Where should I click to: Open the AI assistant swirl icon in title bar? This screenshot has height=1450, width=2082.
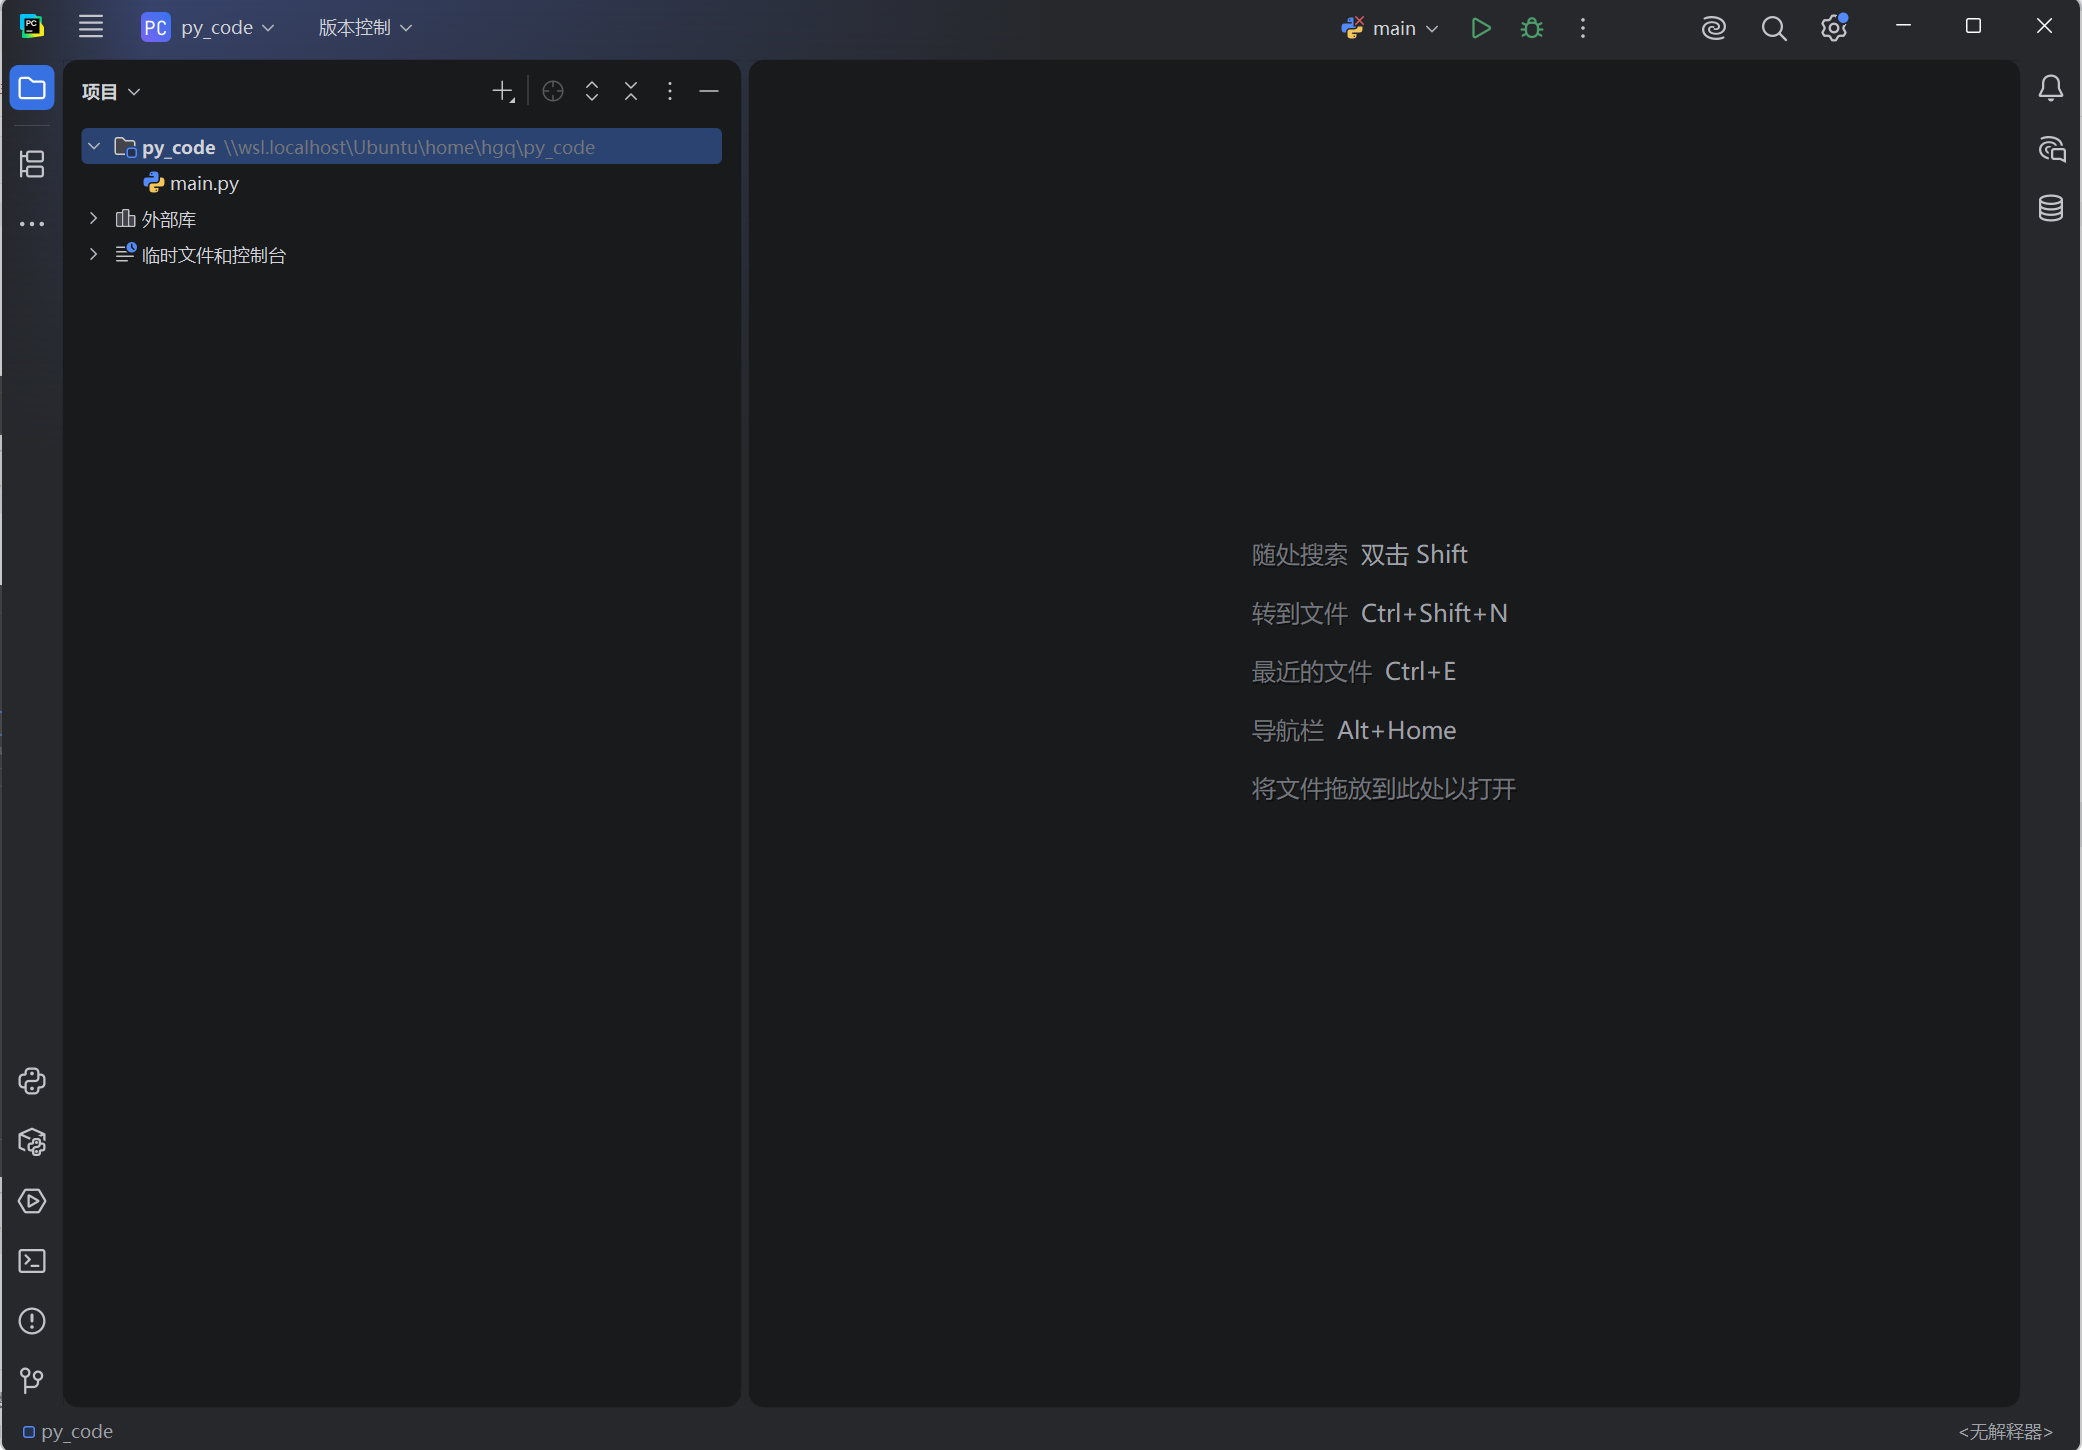pyautogui.click(x=1714, y=28)
